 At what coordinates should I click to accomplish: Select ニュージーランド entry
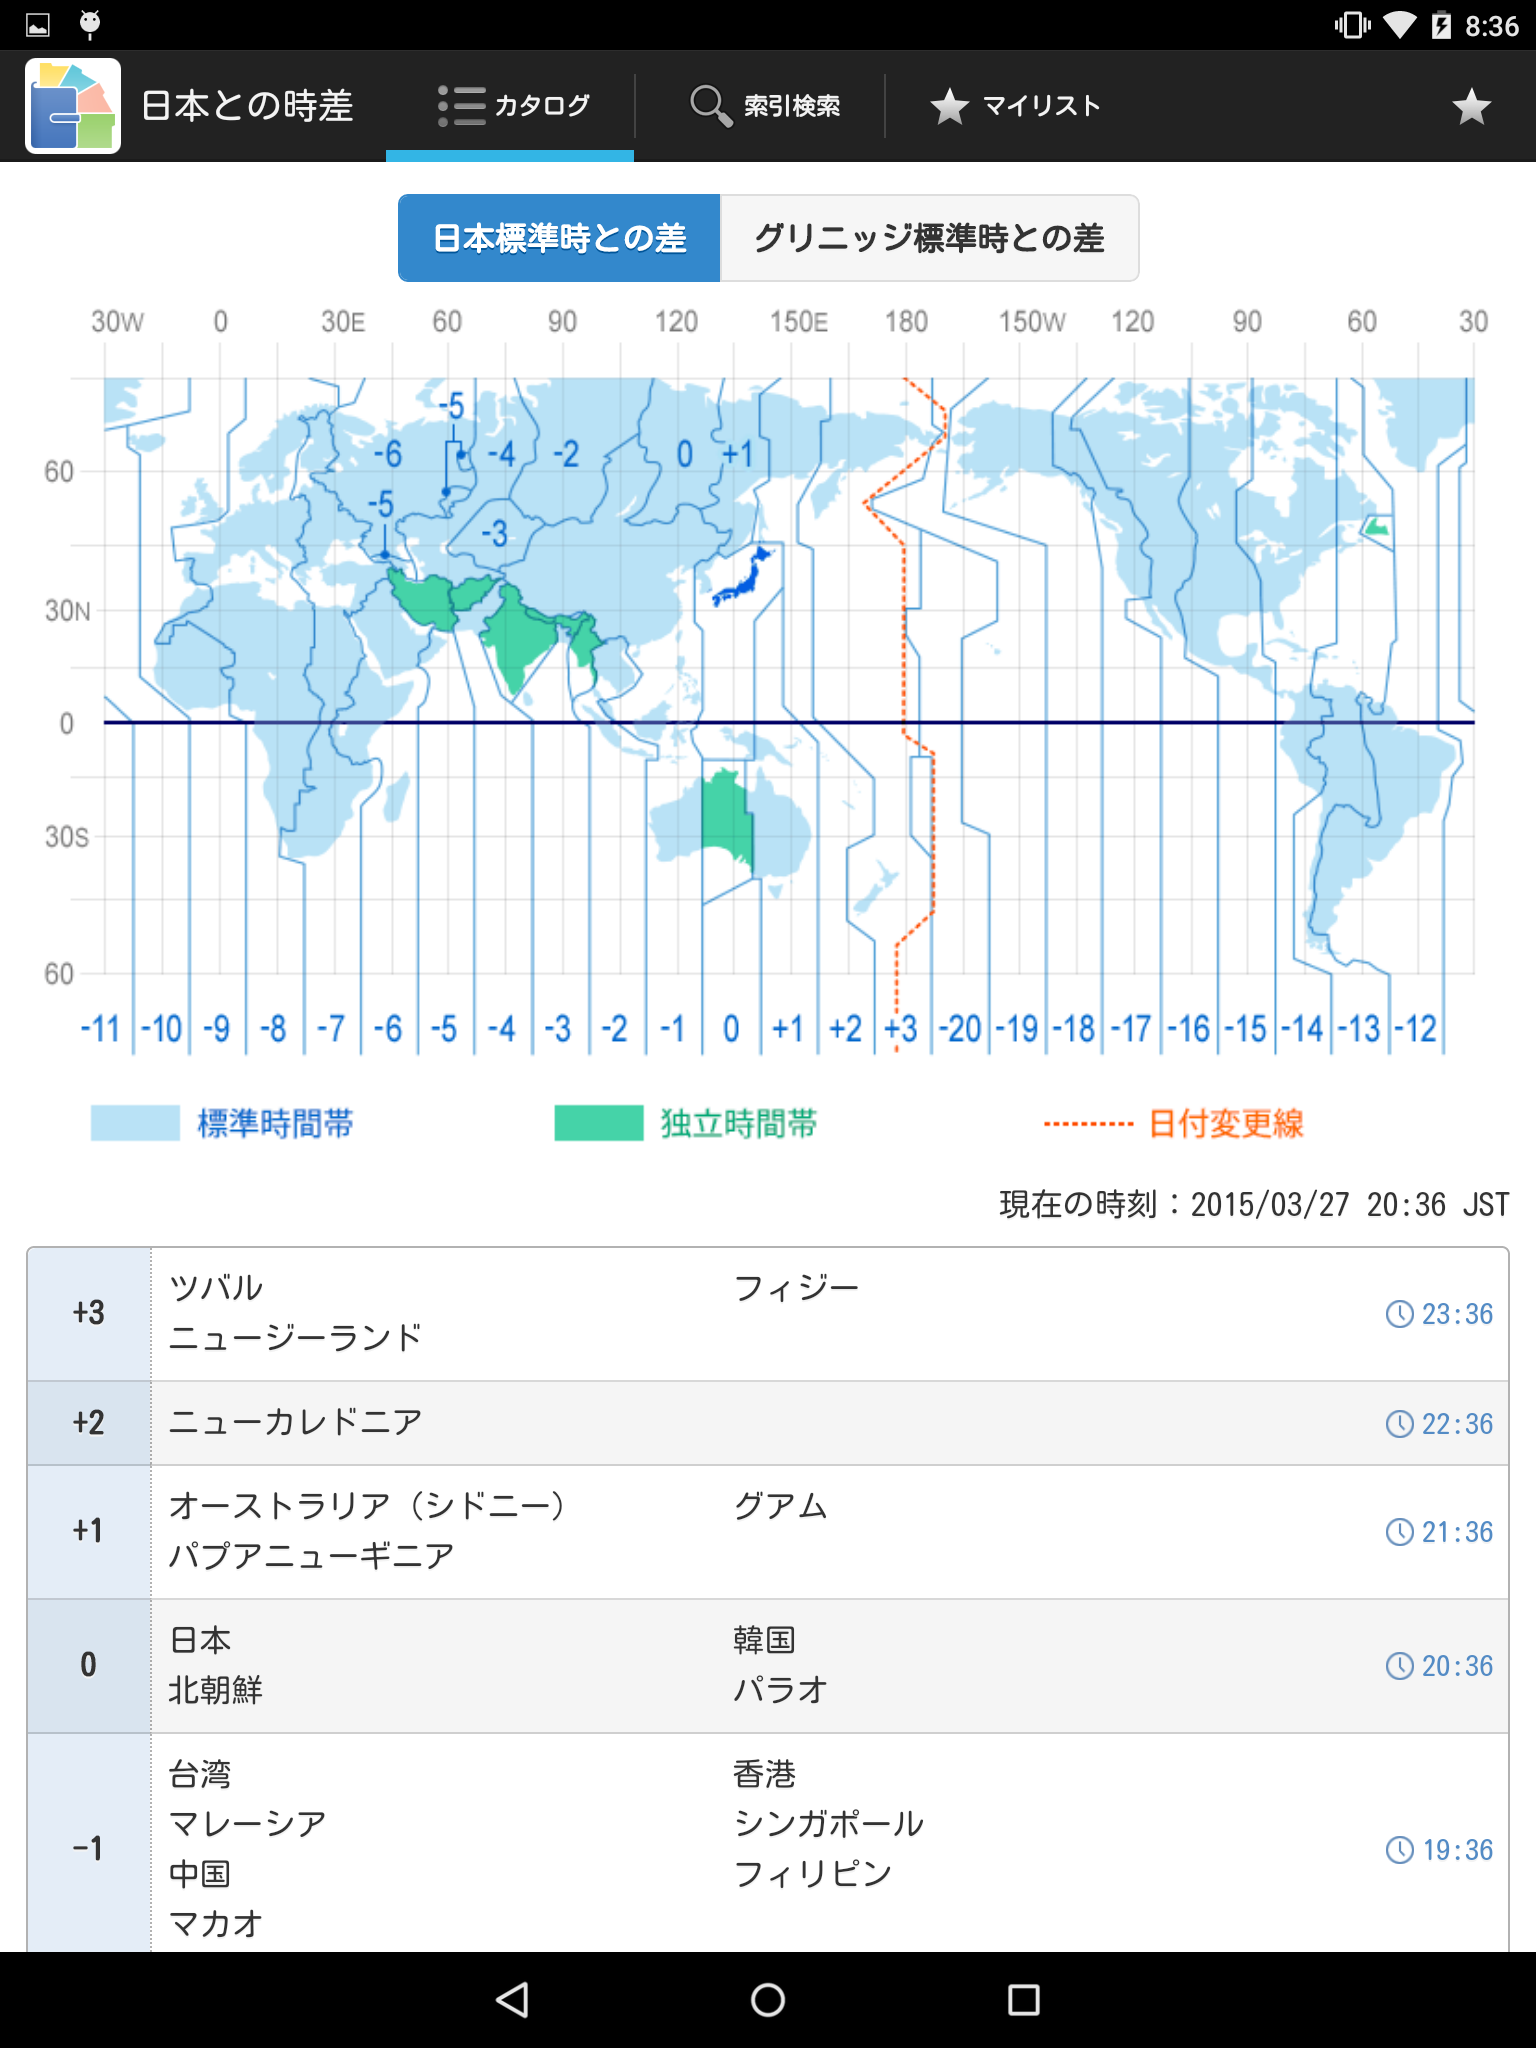pyautogui.click(x=296, y=1338)
